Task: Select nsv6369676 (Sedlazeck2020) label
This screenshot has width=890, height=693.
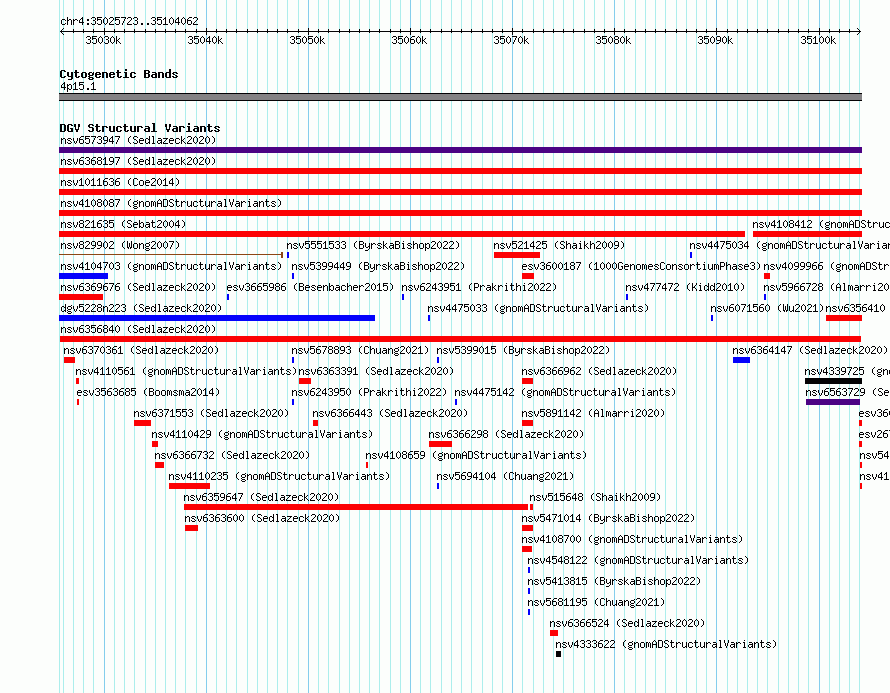Action: point(138,287)
